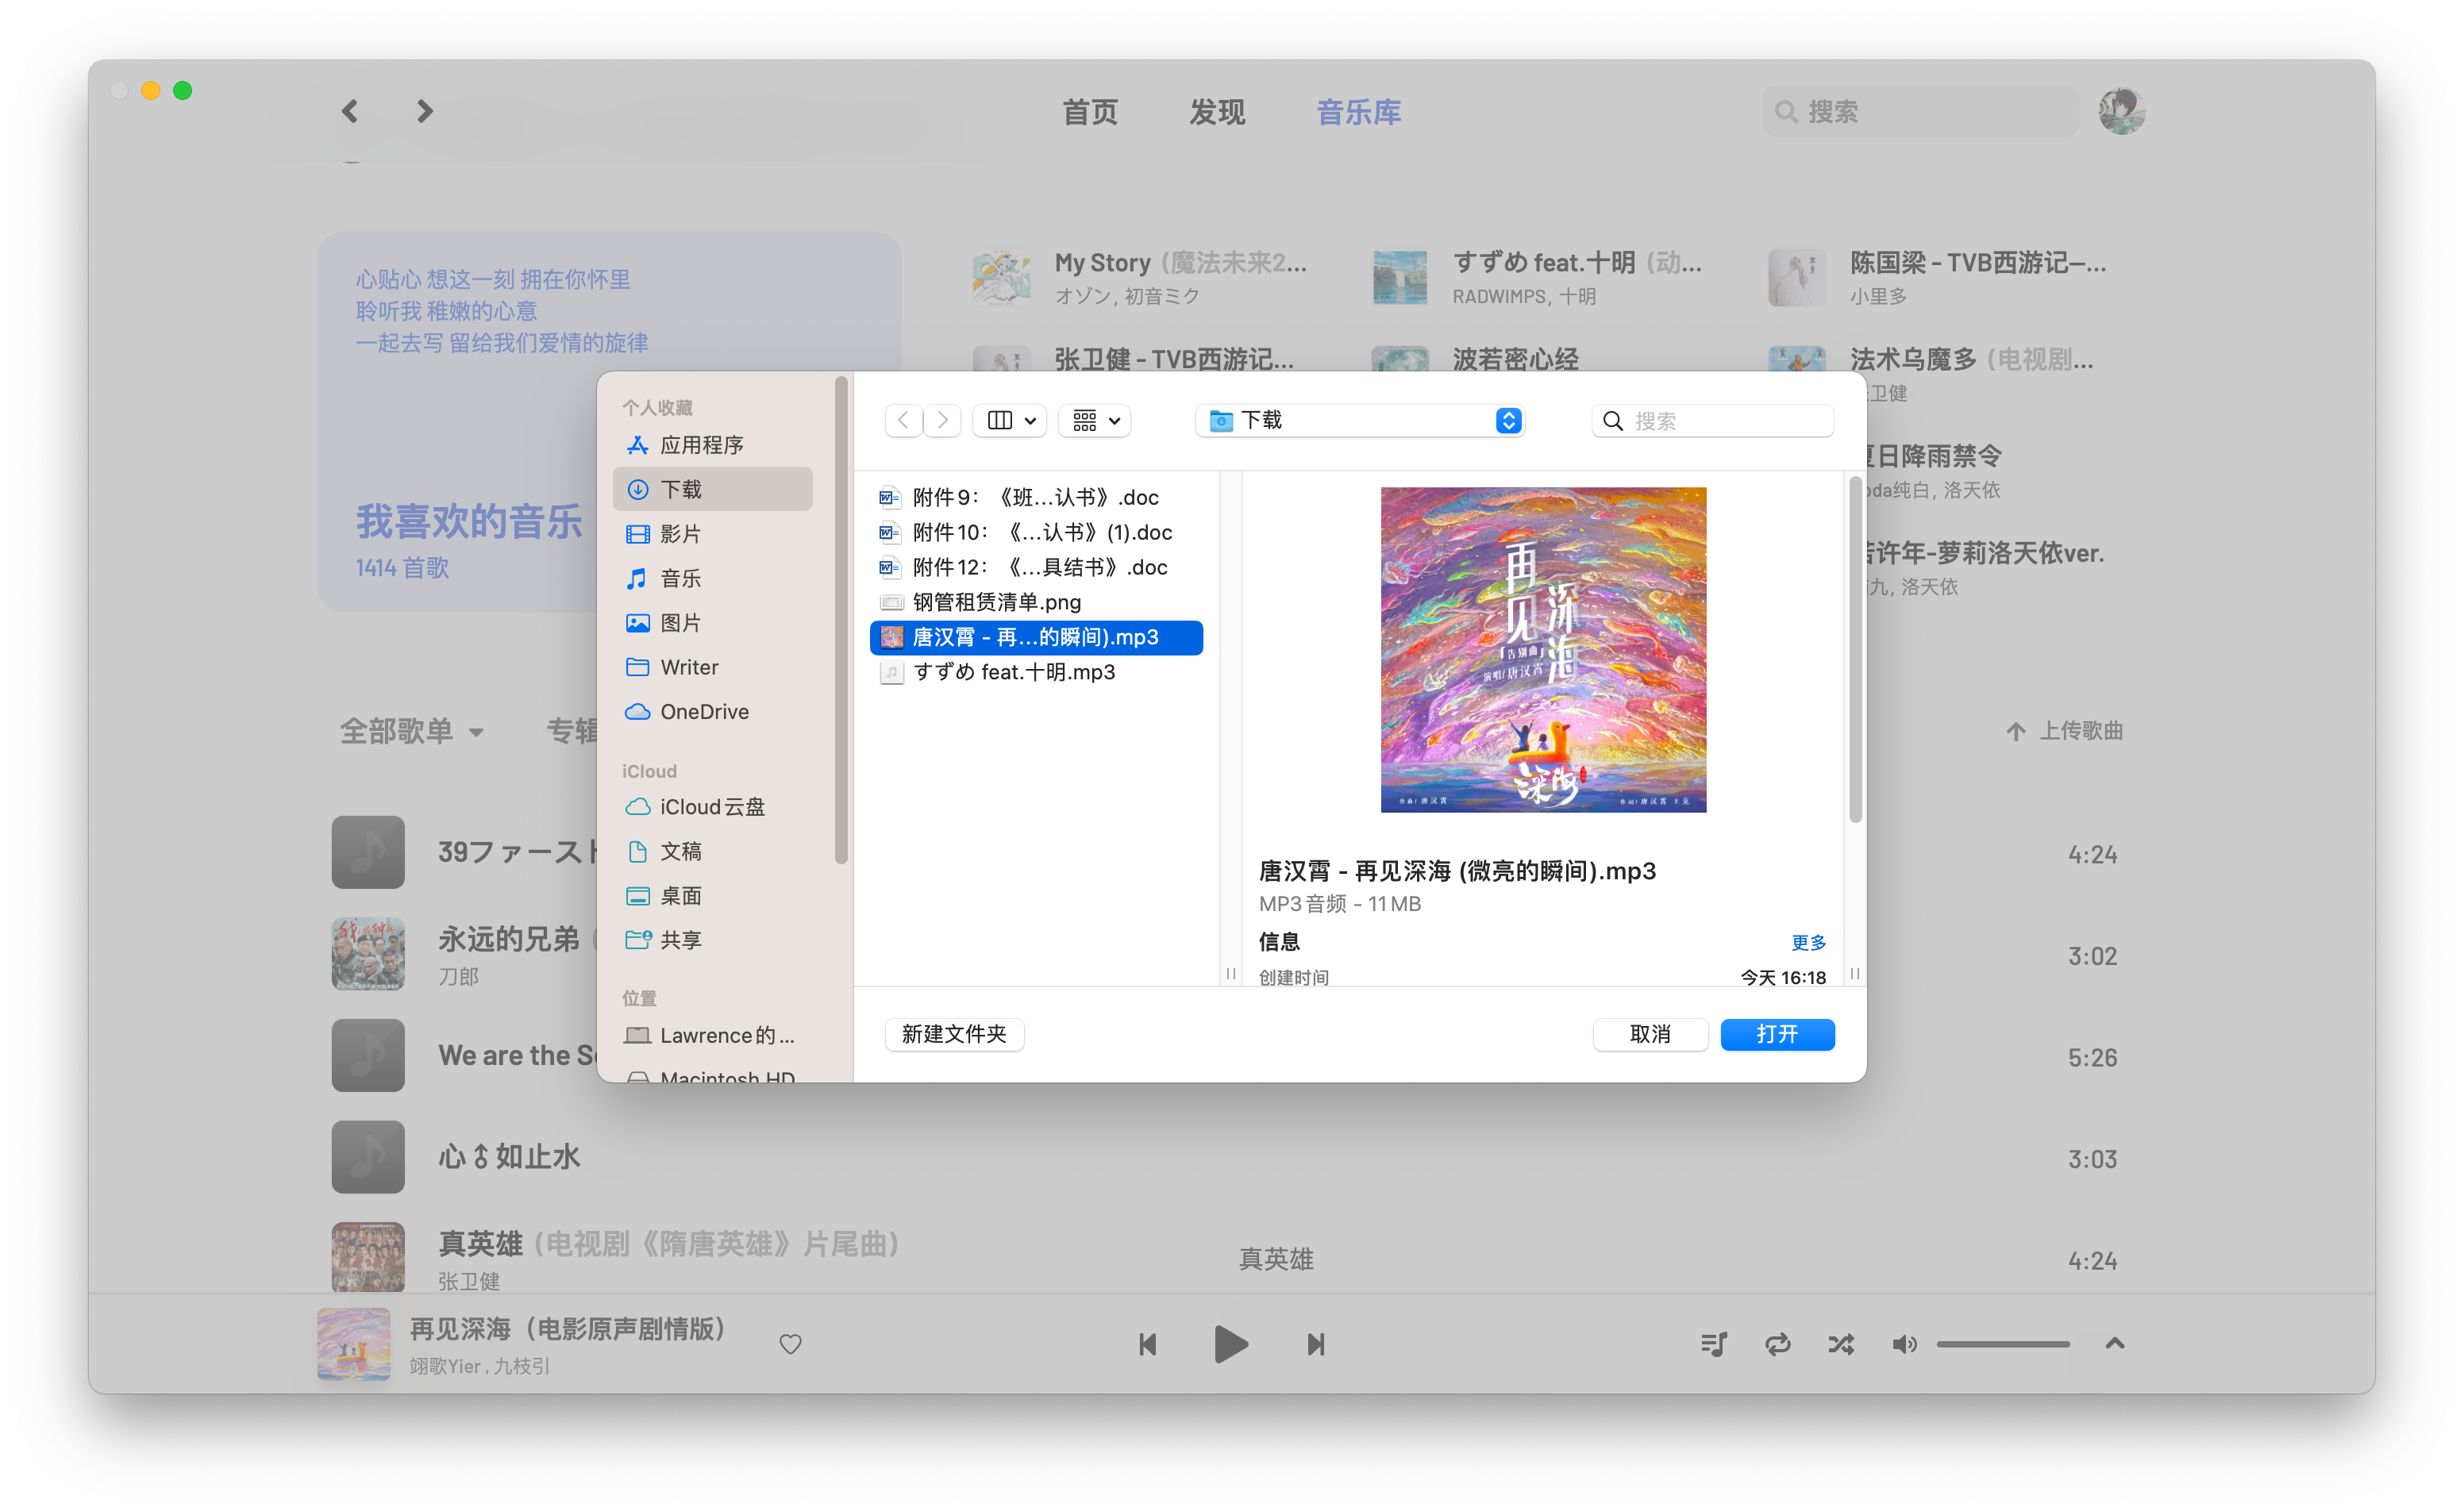Toggle shuffle playback icon
This screenshot has height=1511, width=2464.
tap(1840, 1344)
